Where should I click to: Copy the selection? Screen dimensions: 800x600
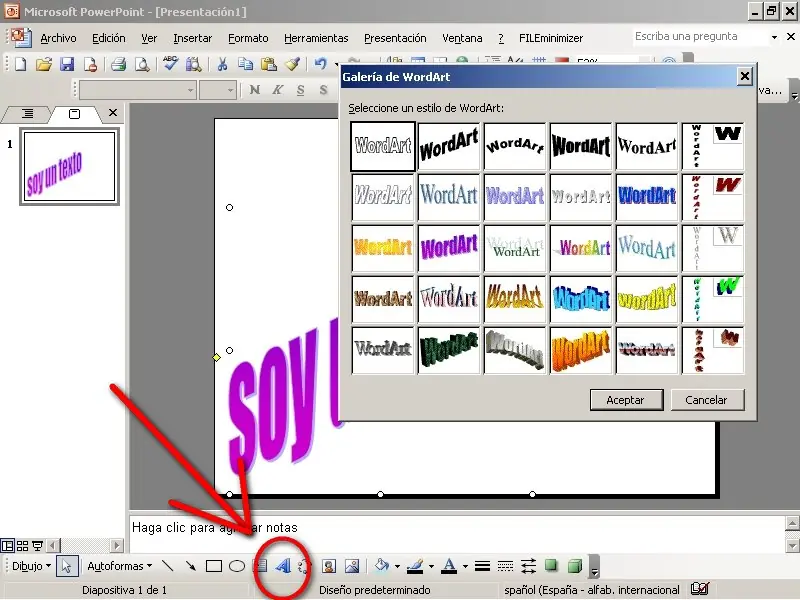[245, 64]
